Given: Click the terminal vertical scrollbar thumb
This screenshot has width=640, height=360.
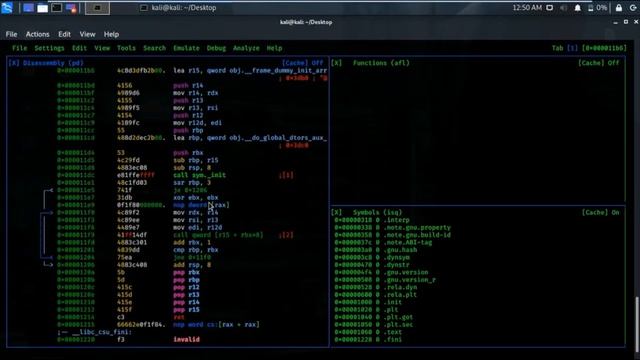Looking at the screenshot, I should pyautogui.click(x=637, y=324).
